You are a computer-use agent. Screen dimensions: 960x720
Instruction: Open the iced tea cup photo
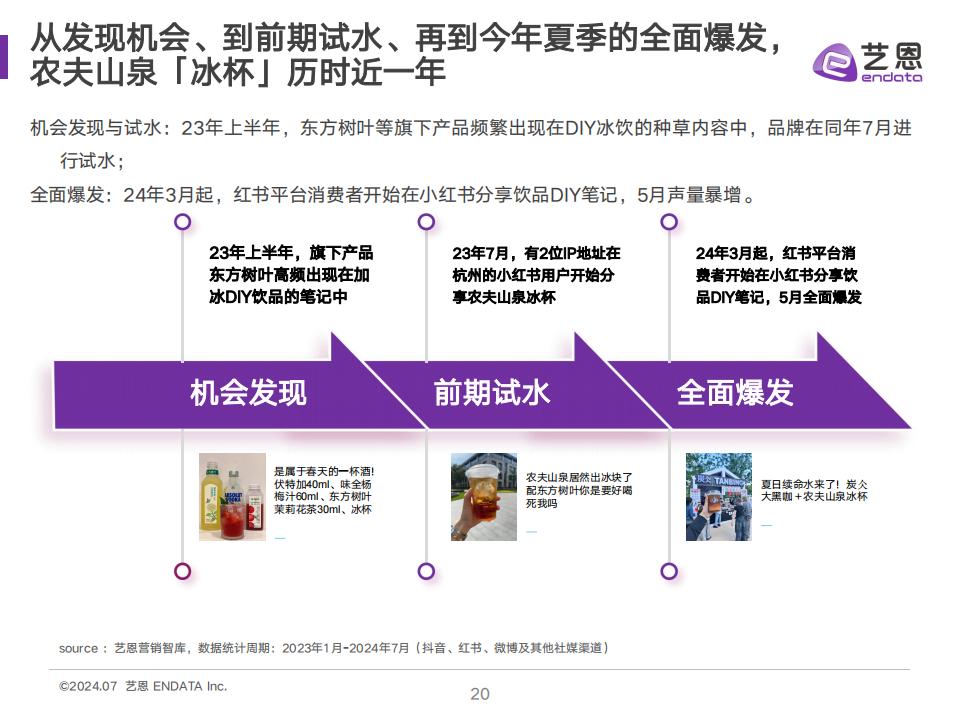(484, 497)
